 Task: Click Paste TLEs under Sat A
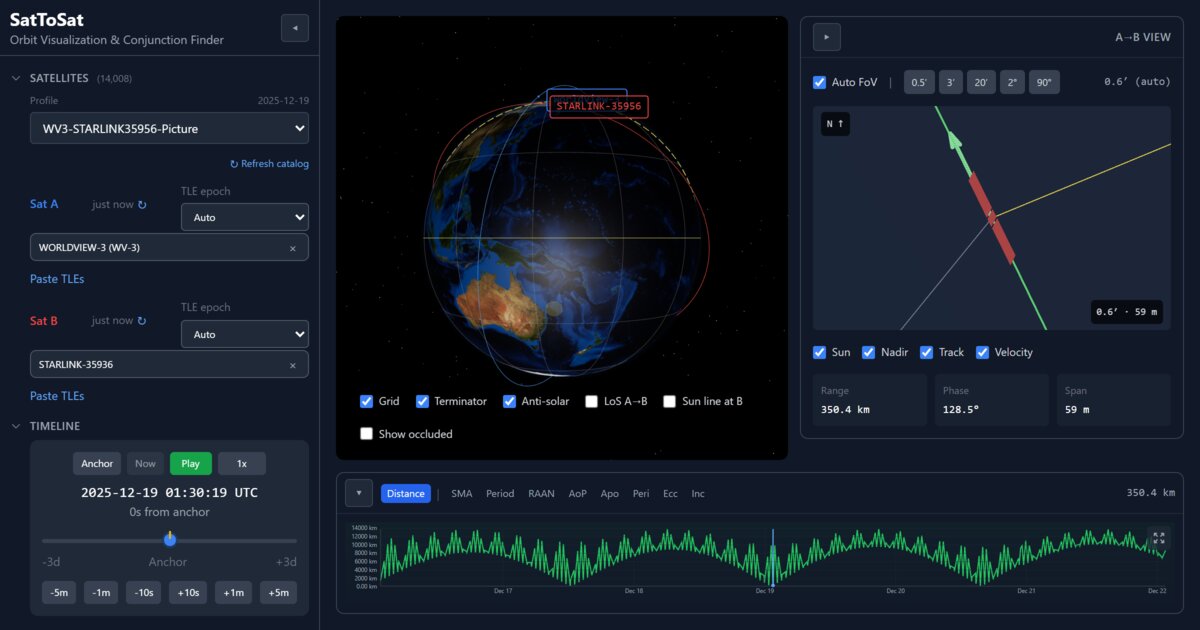pos(56,278)
